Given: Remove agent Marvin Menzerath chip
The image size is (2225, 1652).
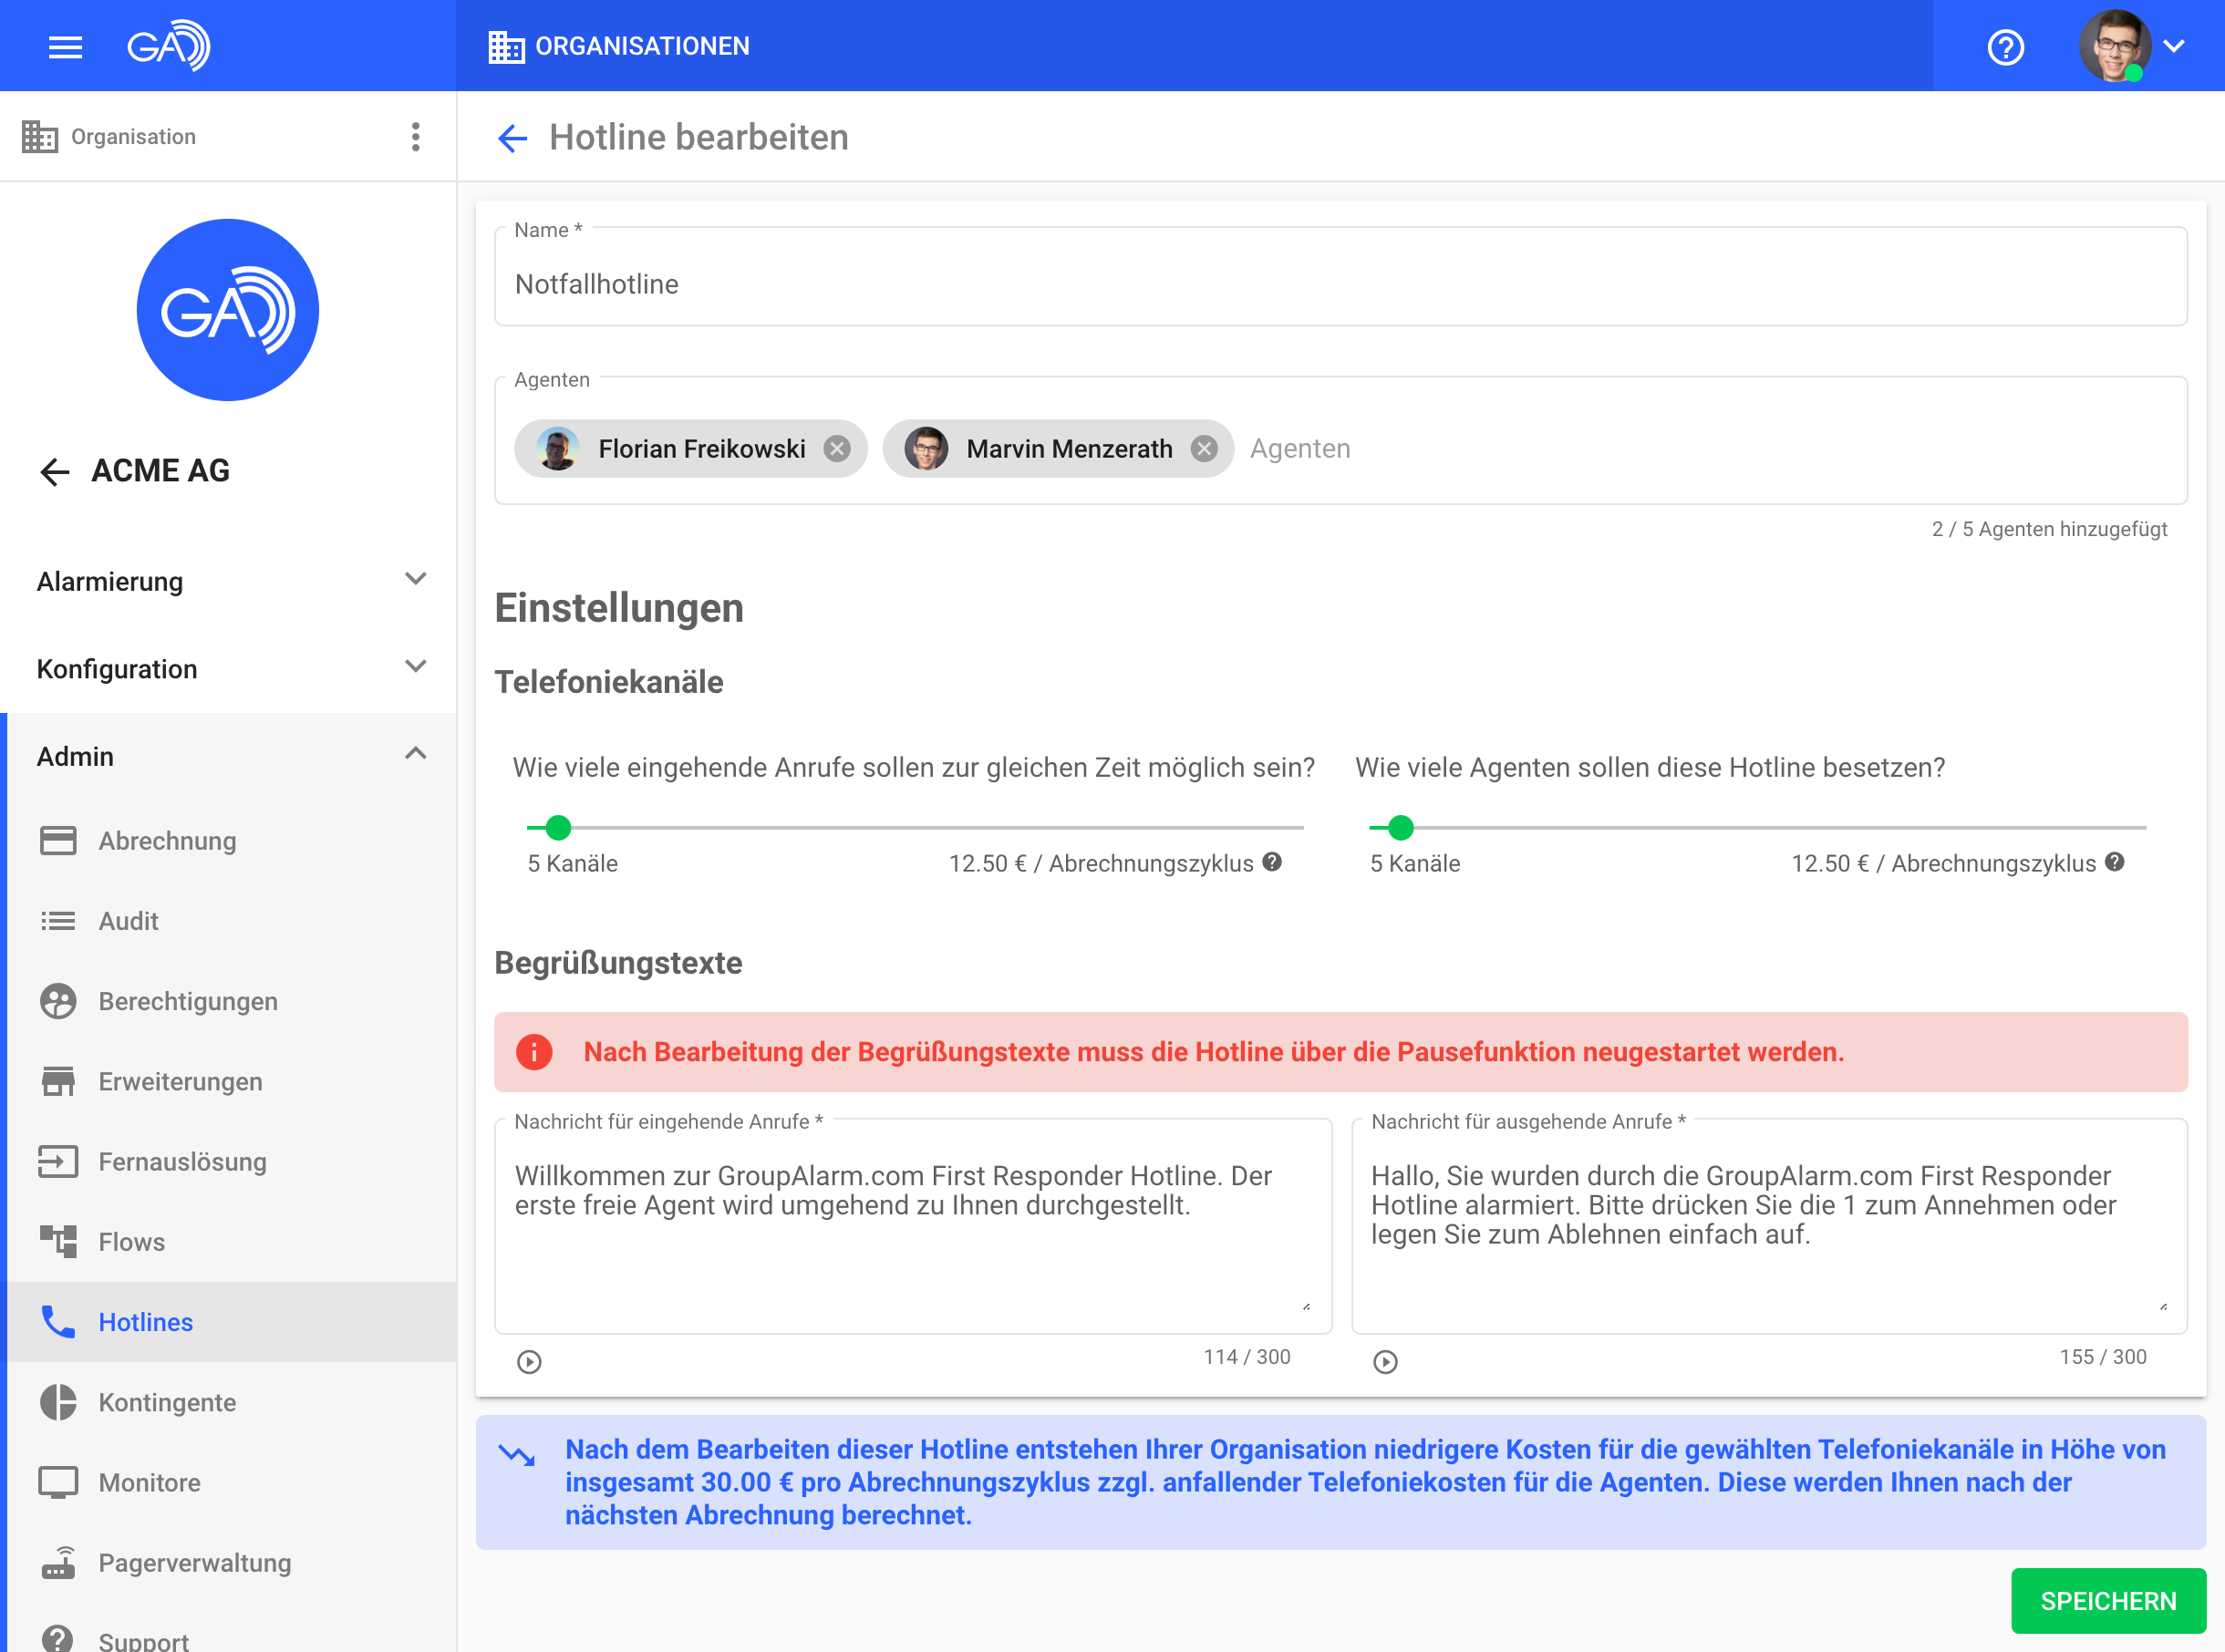Looking at the screenshot, I should tap(1204, 449).
